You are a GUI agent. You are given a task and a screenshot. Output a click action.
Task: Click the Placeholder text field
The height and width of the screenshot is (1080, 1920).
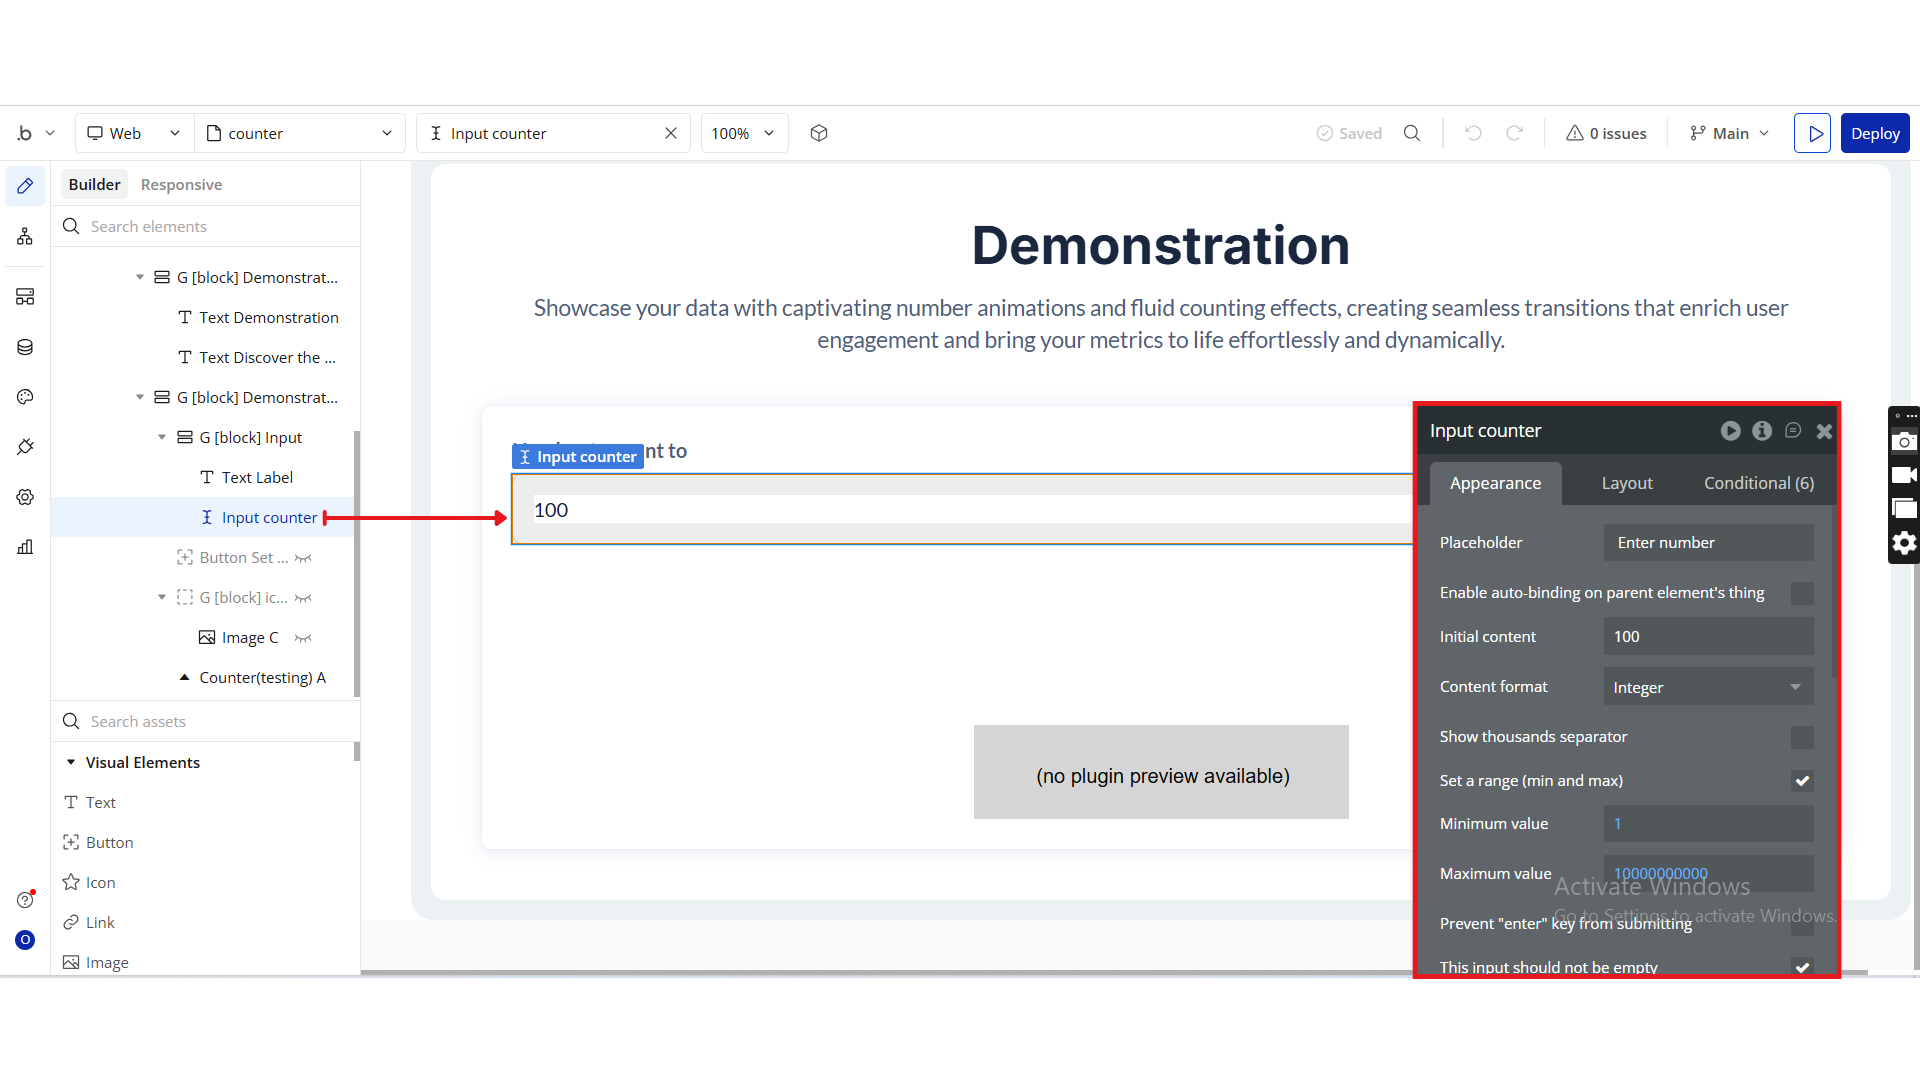coord(1708,542)
